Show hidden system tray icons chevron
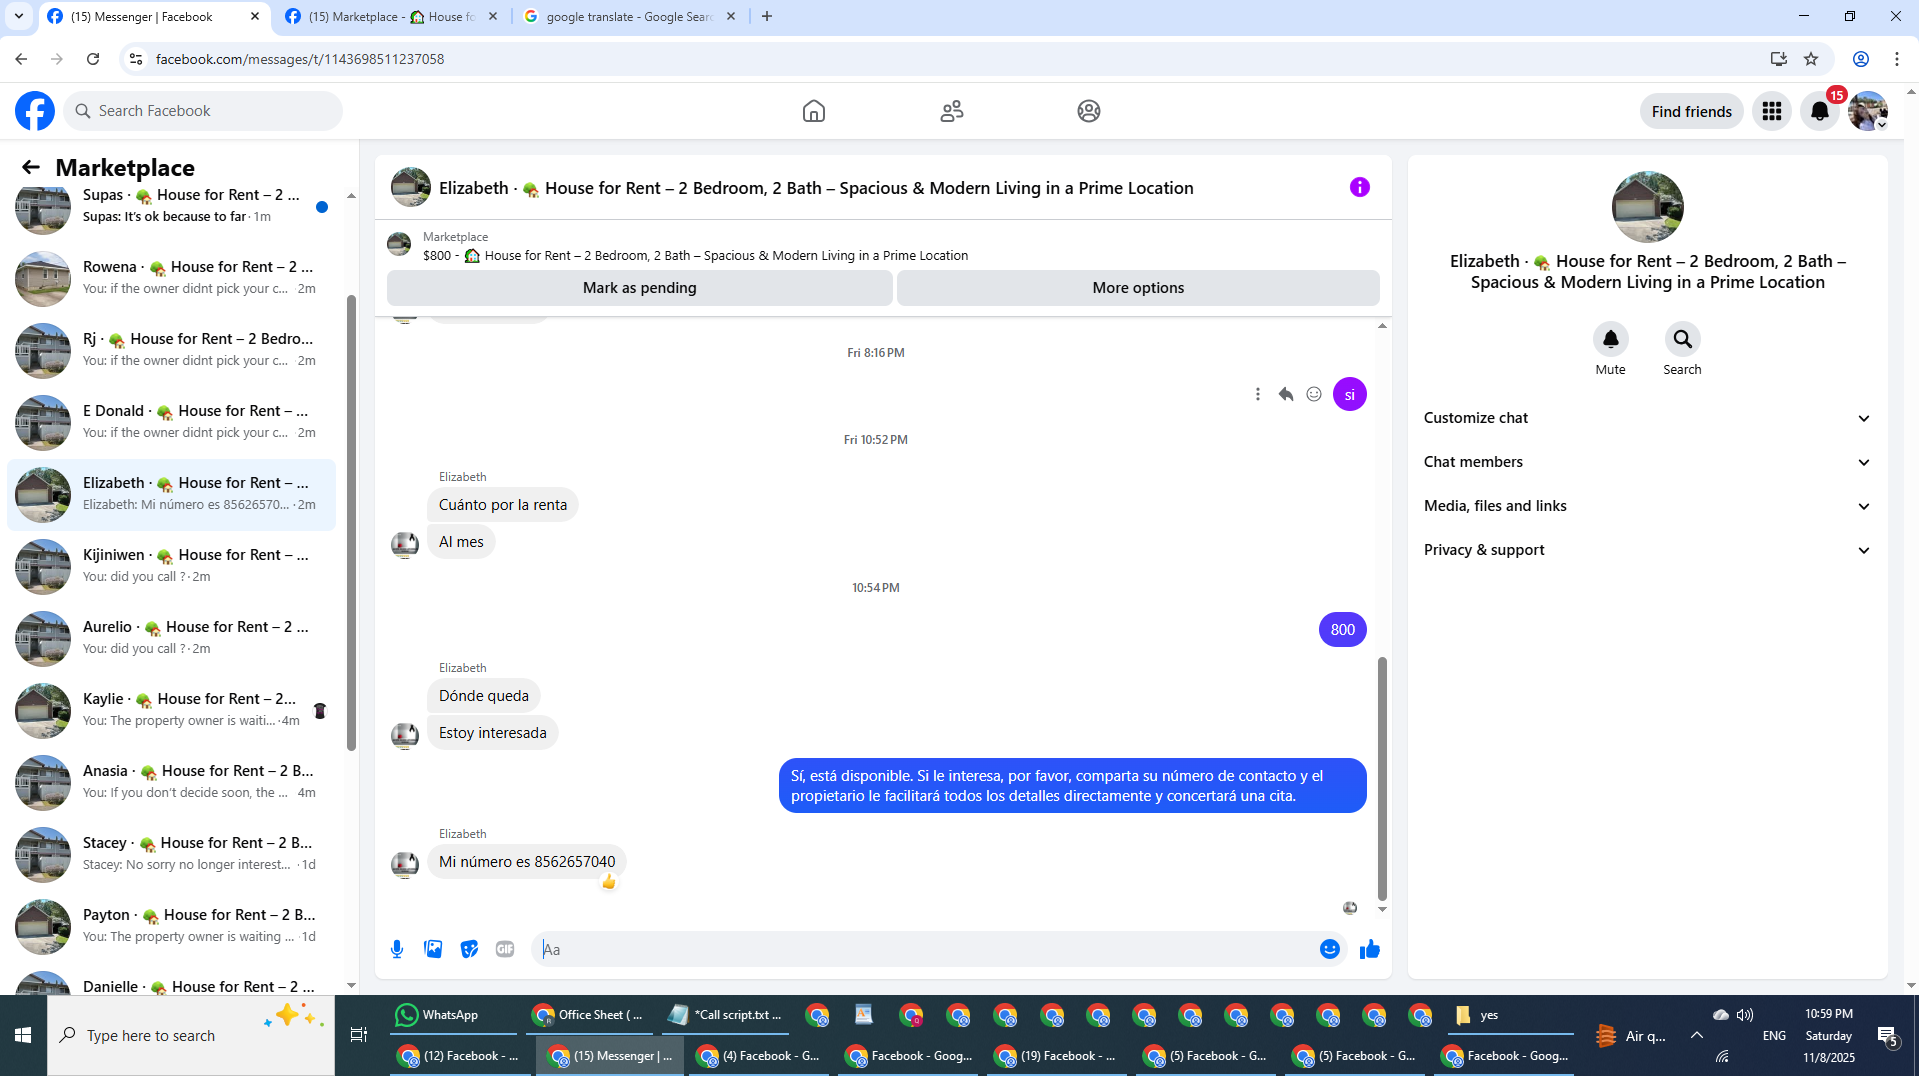This screenshot has height=1076, width=1919. coord(1696,1036)
